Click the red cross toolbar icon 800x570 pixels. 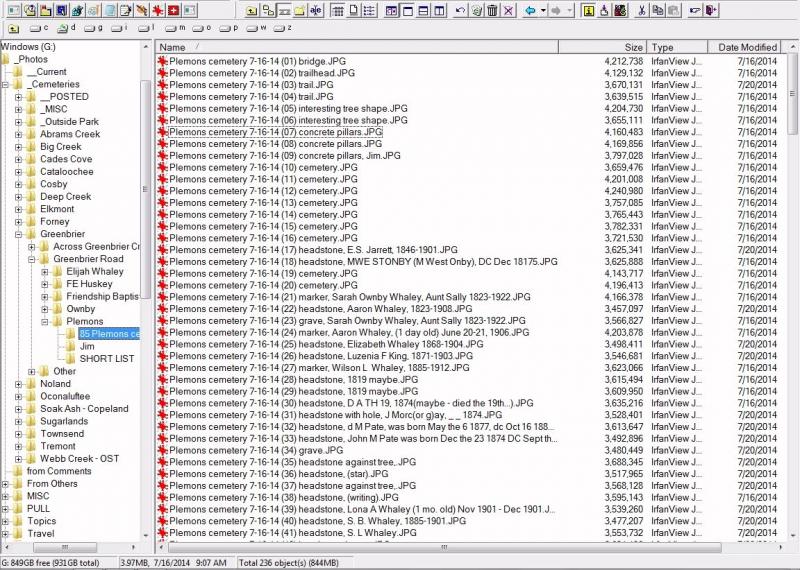[x=173, y=10]
